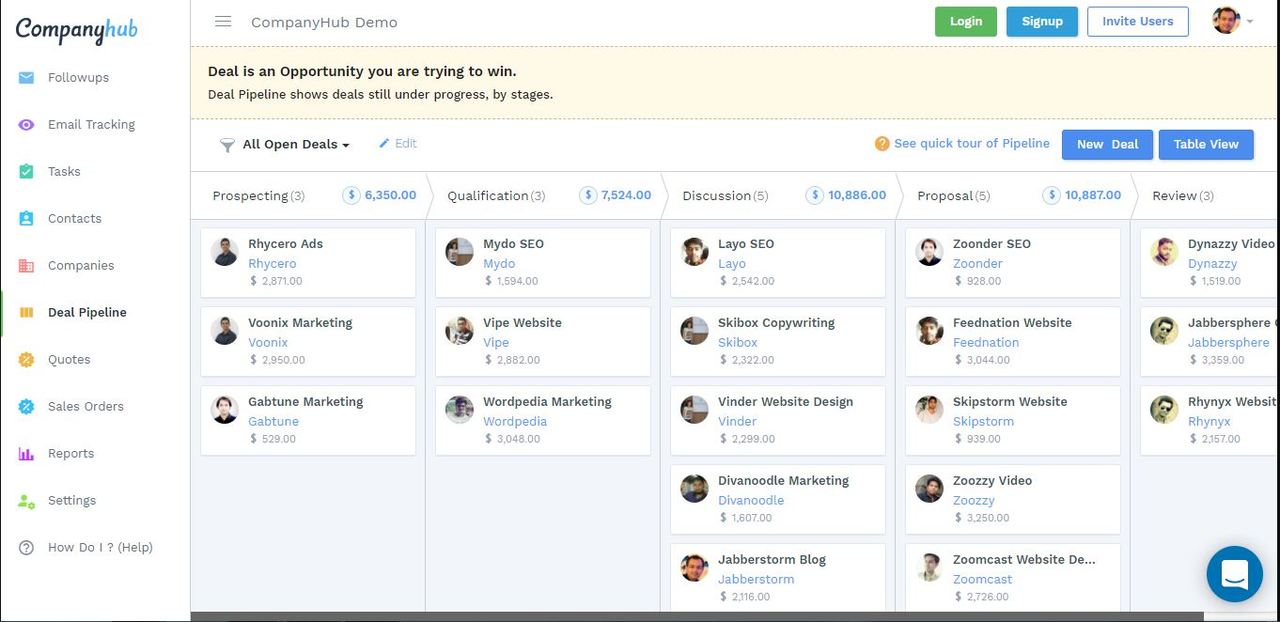Open the Rhycero company link
The height and width of the screenshot is (622, 1280).
click(272, 264)
